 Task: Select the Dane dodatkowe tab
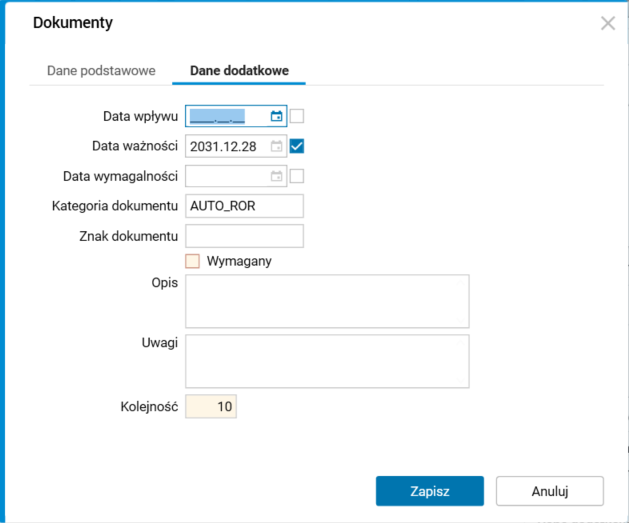tap(240, 72)
